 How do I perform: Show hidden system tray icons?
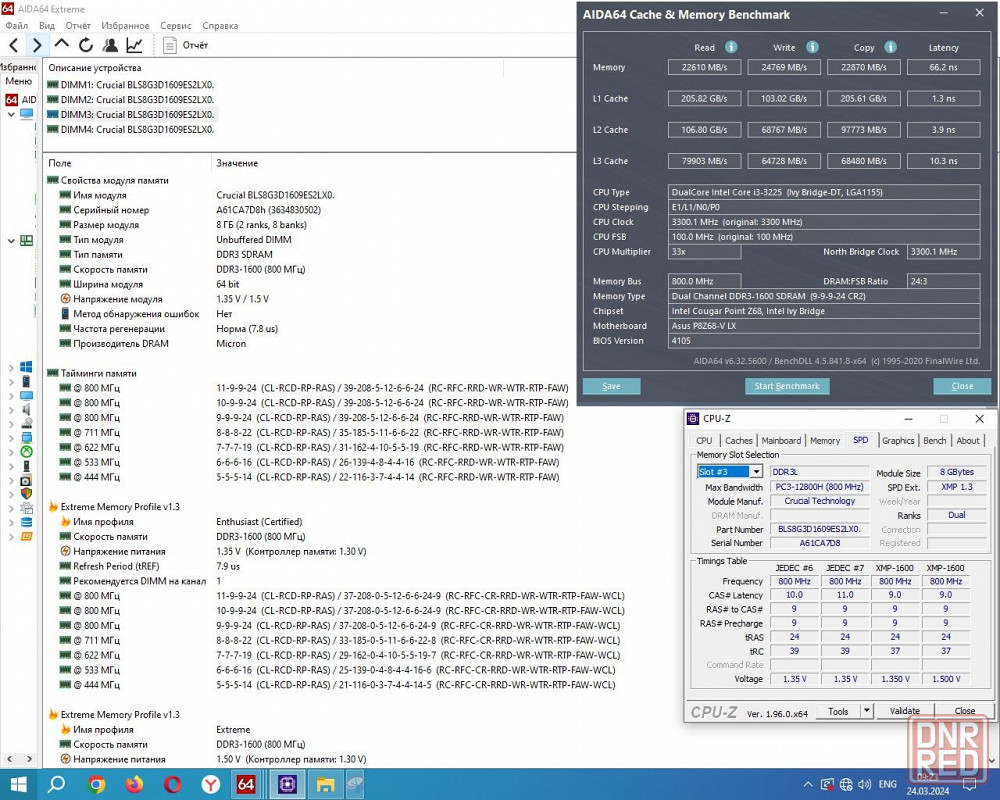pyautogui.click(x=808, y=785)
